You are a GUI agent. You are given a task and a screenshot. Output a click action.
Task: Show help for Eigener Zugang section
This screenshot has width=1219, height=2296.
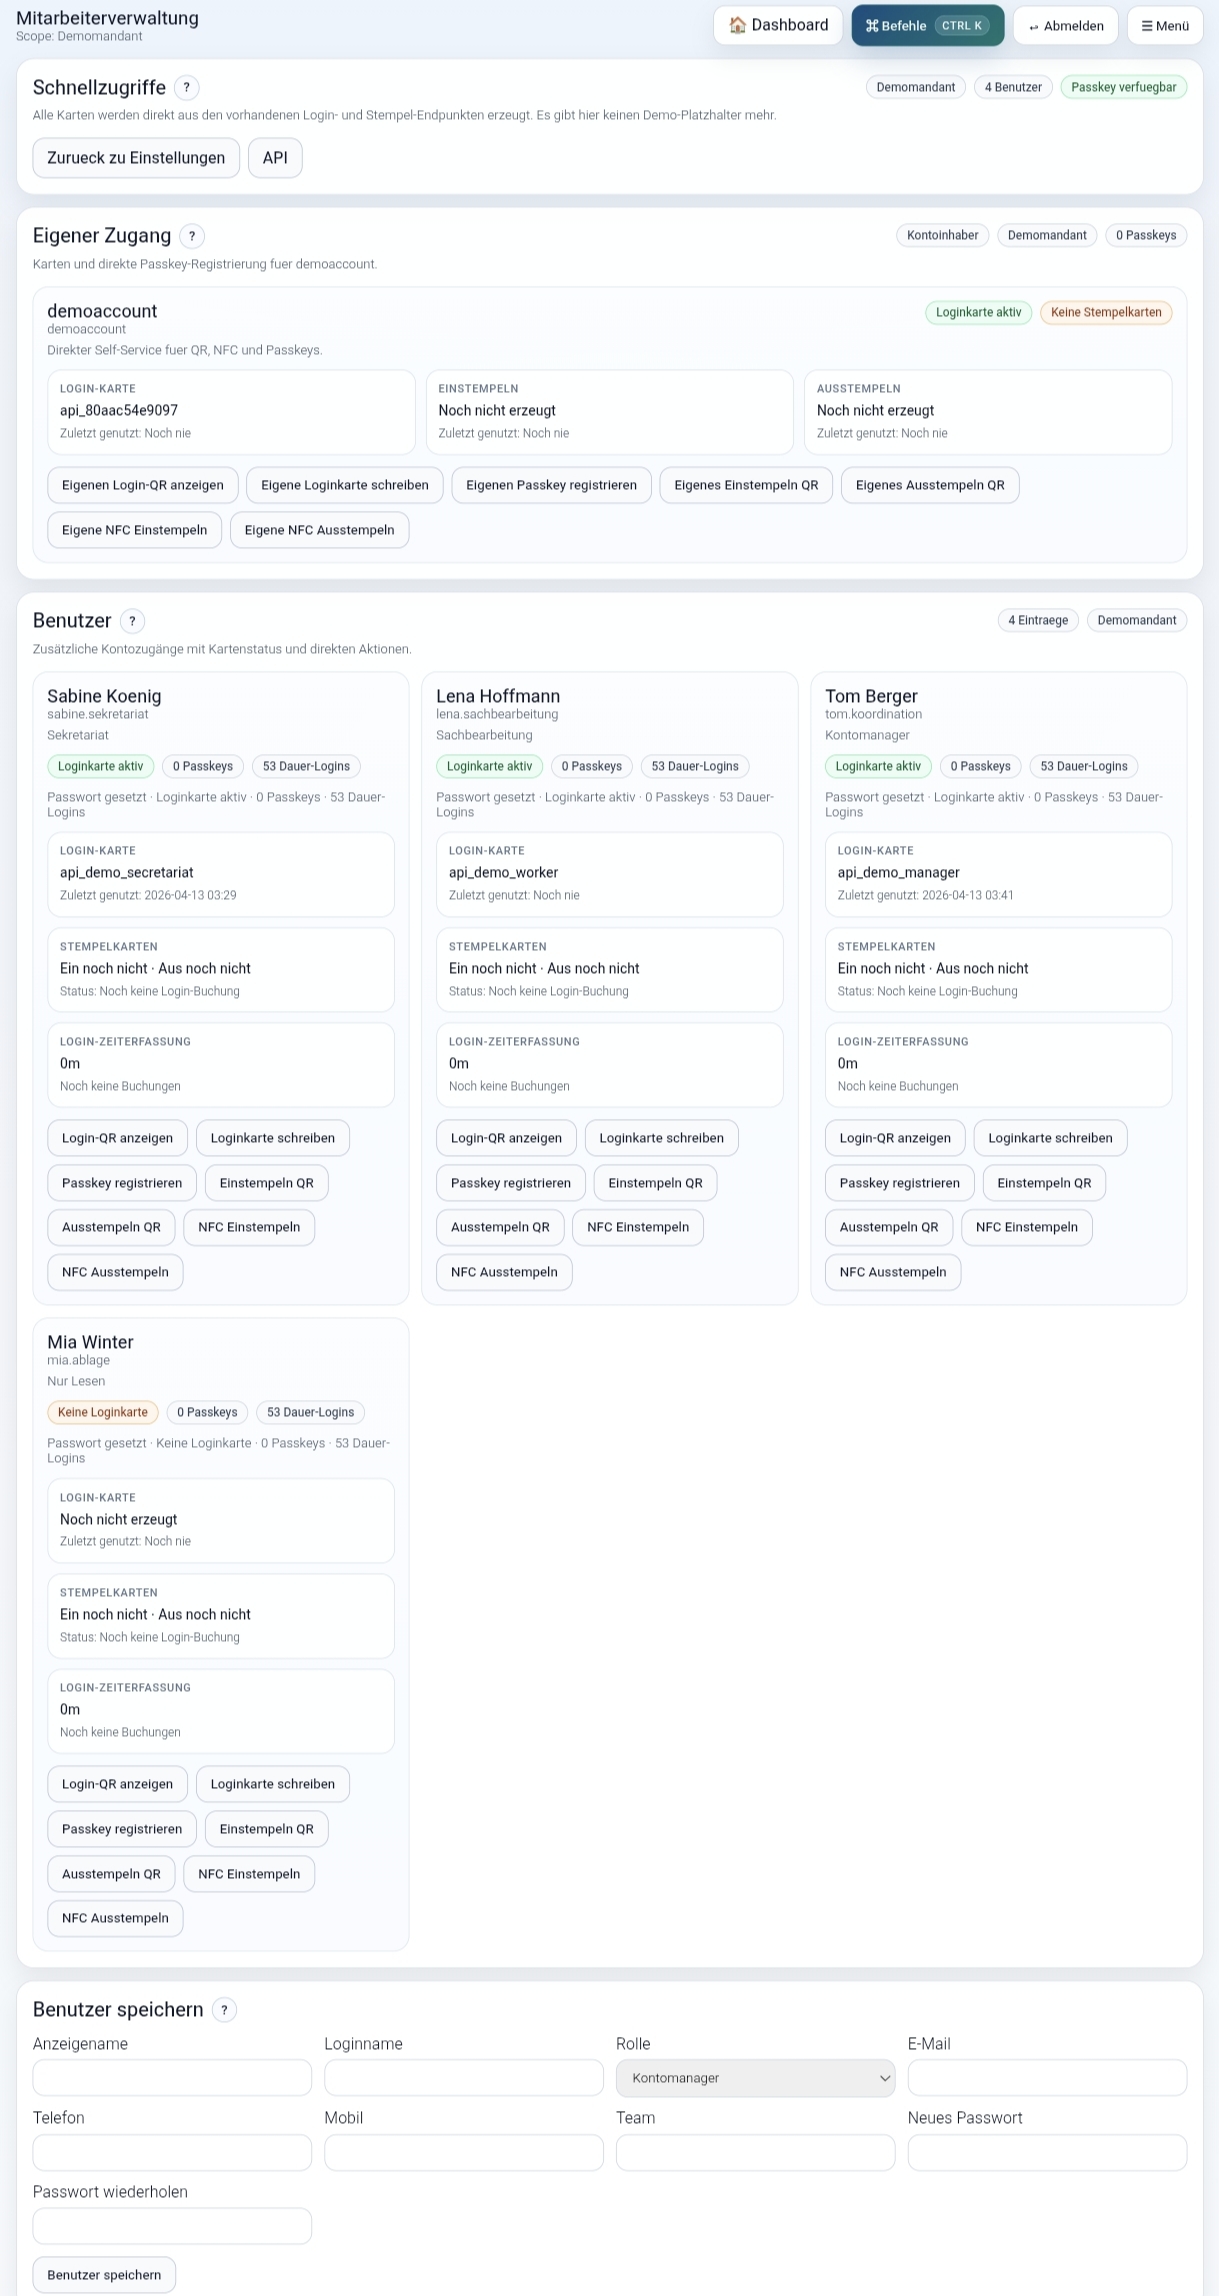click(192, 236)
